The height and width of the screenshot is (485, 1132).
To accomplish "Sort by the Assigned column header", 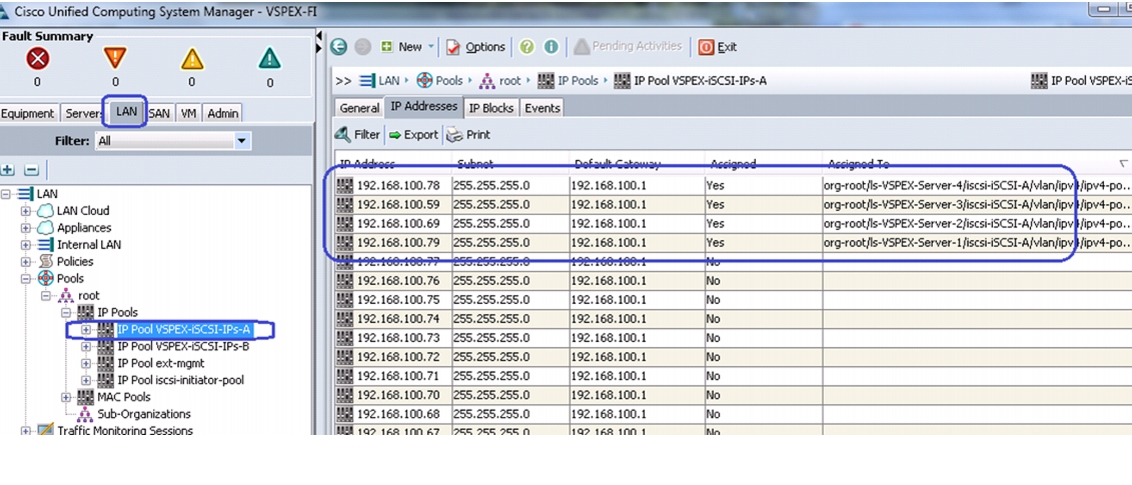I will click(763, 164).
